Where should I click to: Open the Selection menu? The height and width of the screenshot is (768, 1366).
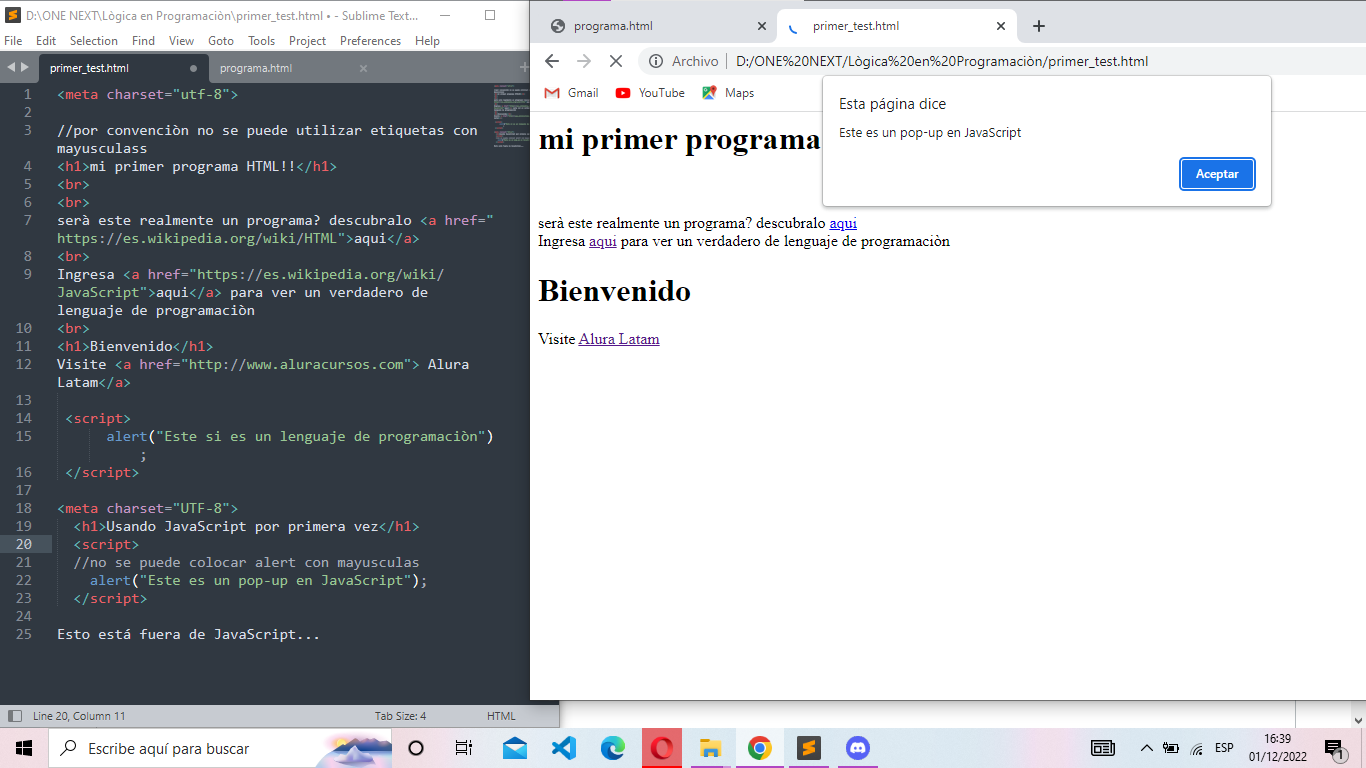coord(94,41)
